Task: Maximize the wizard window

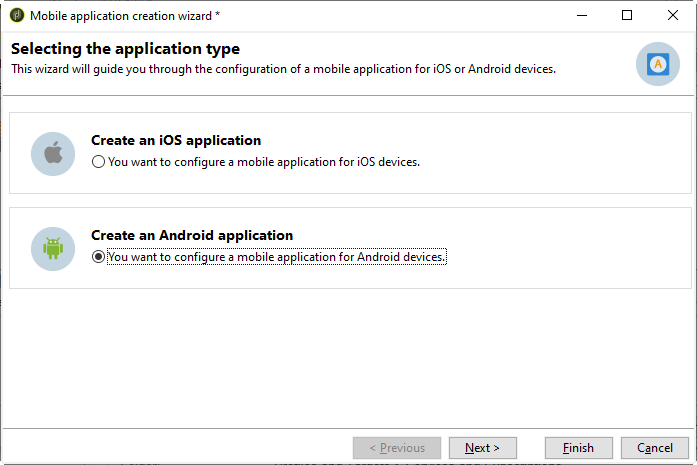Action: tap(627, 16)
